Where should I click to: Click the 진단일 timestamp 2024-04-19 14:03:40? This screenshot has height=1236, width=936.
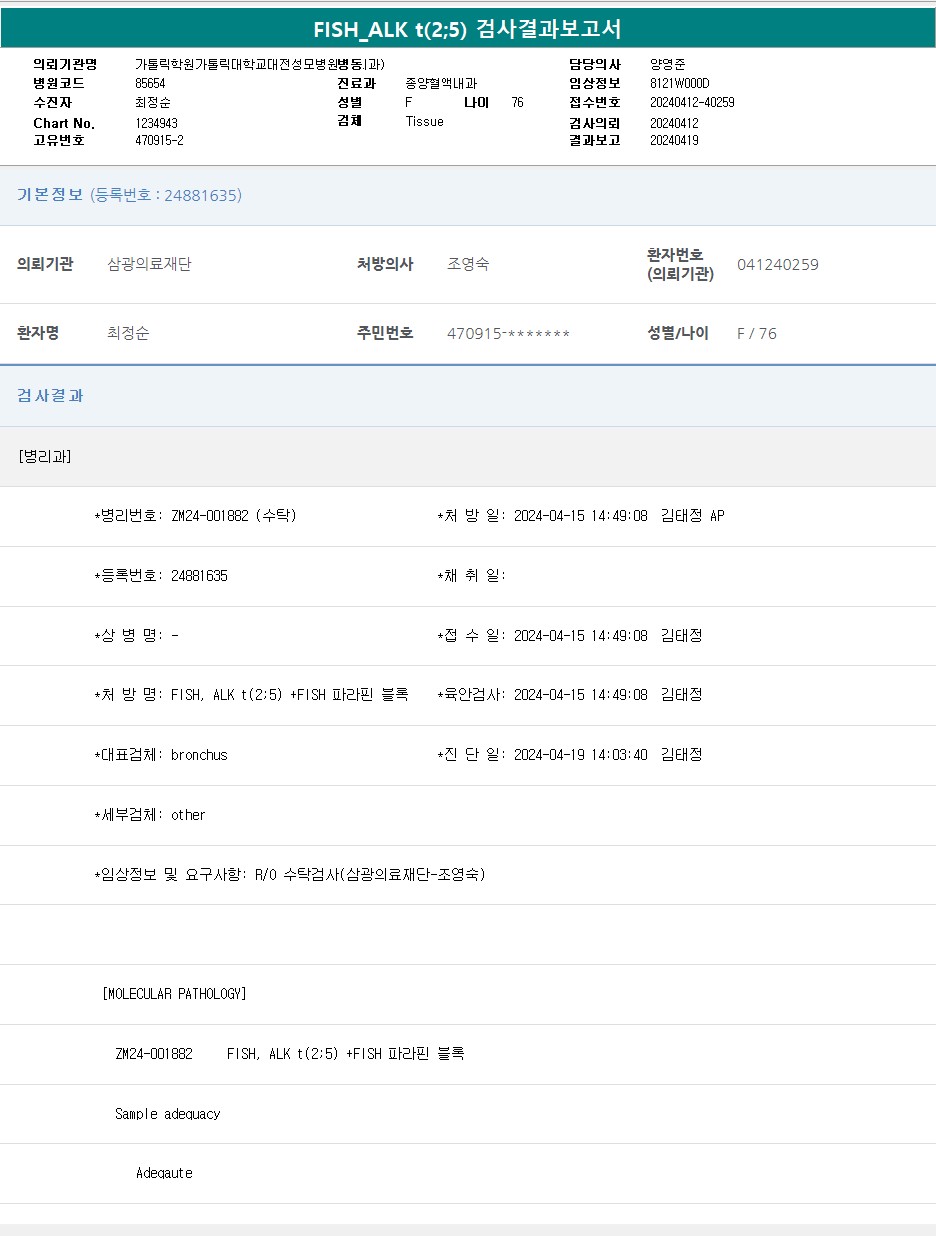[x=580, y=755]
